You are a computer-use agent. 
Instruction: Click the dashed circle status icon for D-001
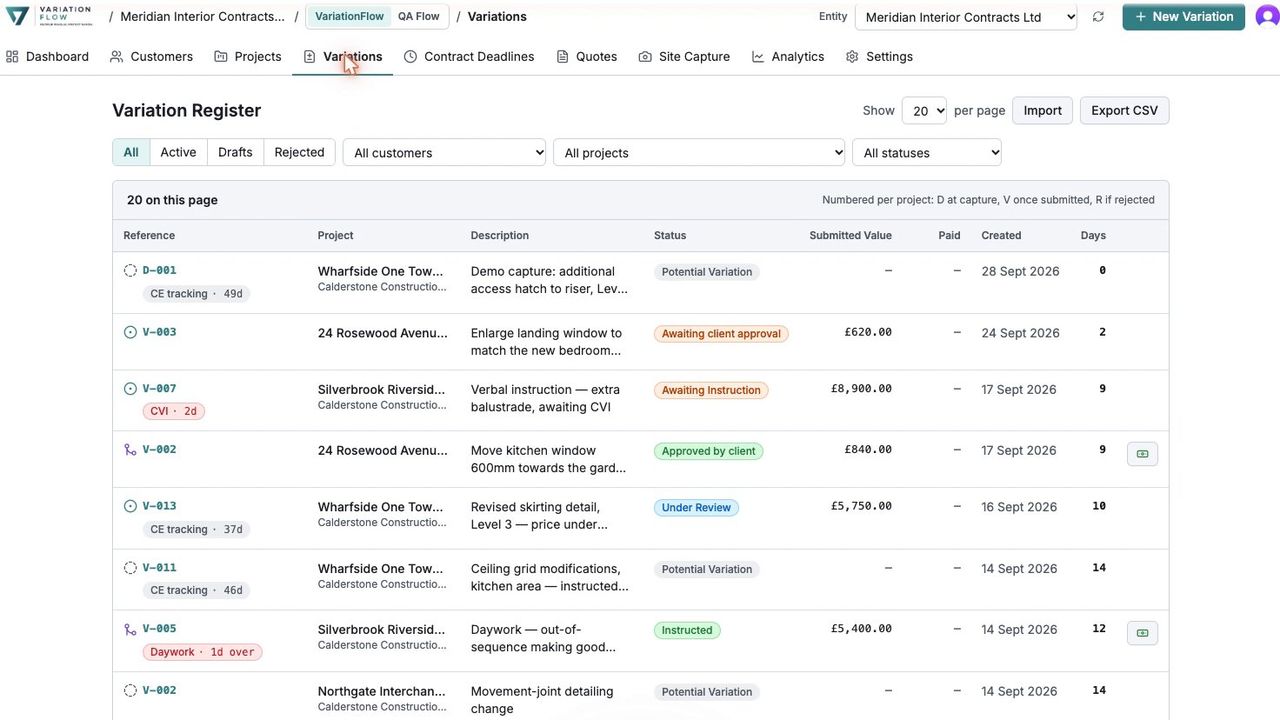[x=130, y=270]
